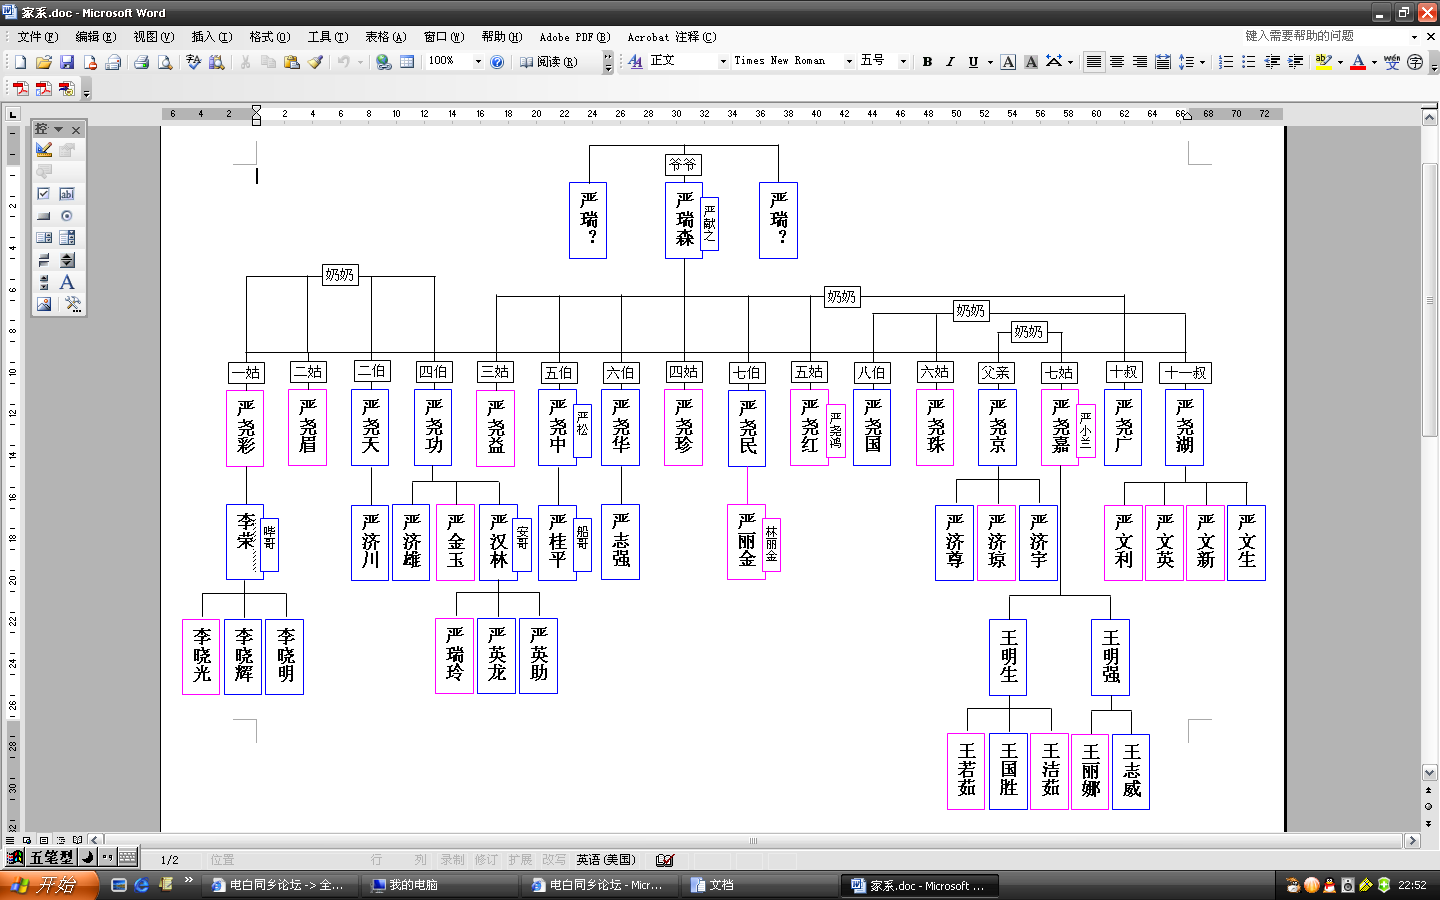This screenshot has height=900, width=1440.
Task: Click the Save icon in the toolbar
Action: (66, 62)
